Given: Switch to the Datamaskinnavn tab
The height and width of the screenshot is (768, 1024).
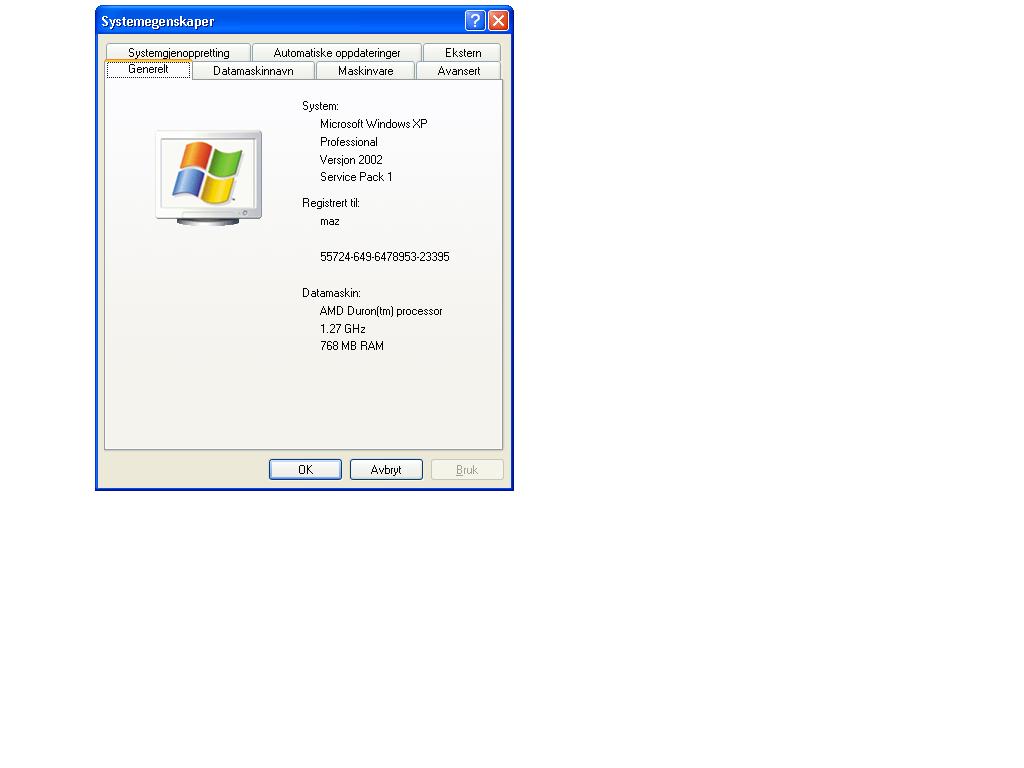Looking at the screenshot, I should [x=253, y=71].
